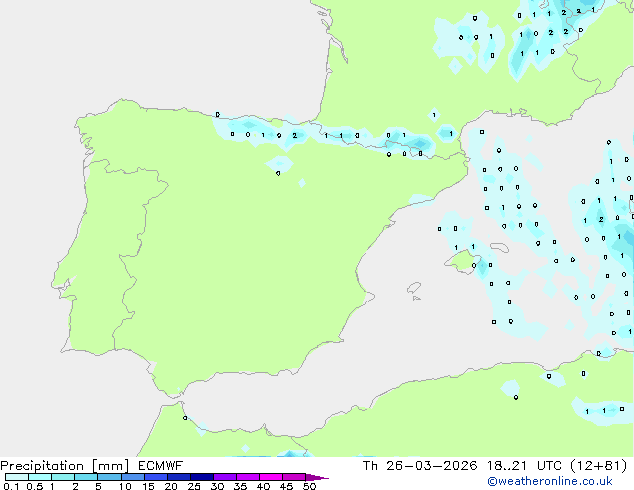The image size is (634, 490).
Task: Click the "(12+81)" forecast run text
Action: tap(598, 465)
